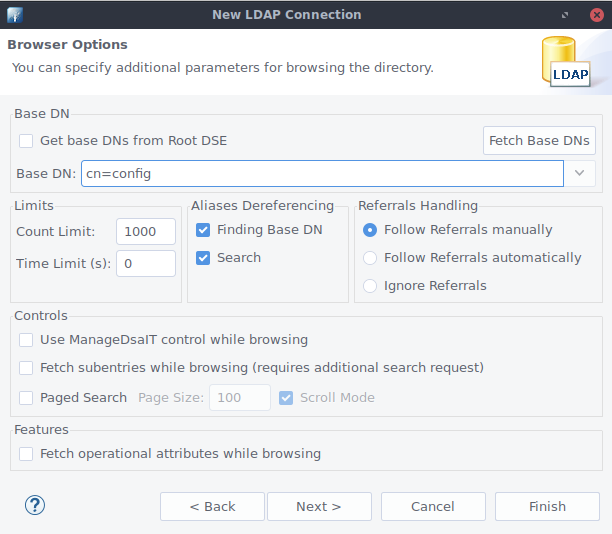Enable Use ManageDsaIT control while browsing

(27, 340)
